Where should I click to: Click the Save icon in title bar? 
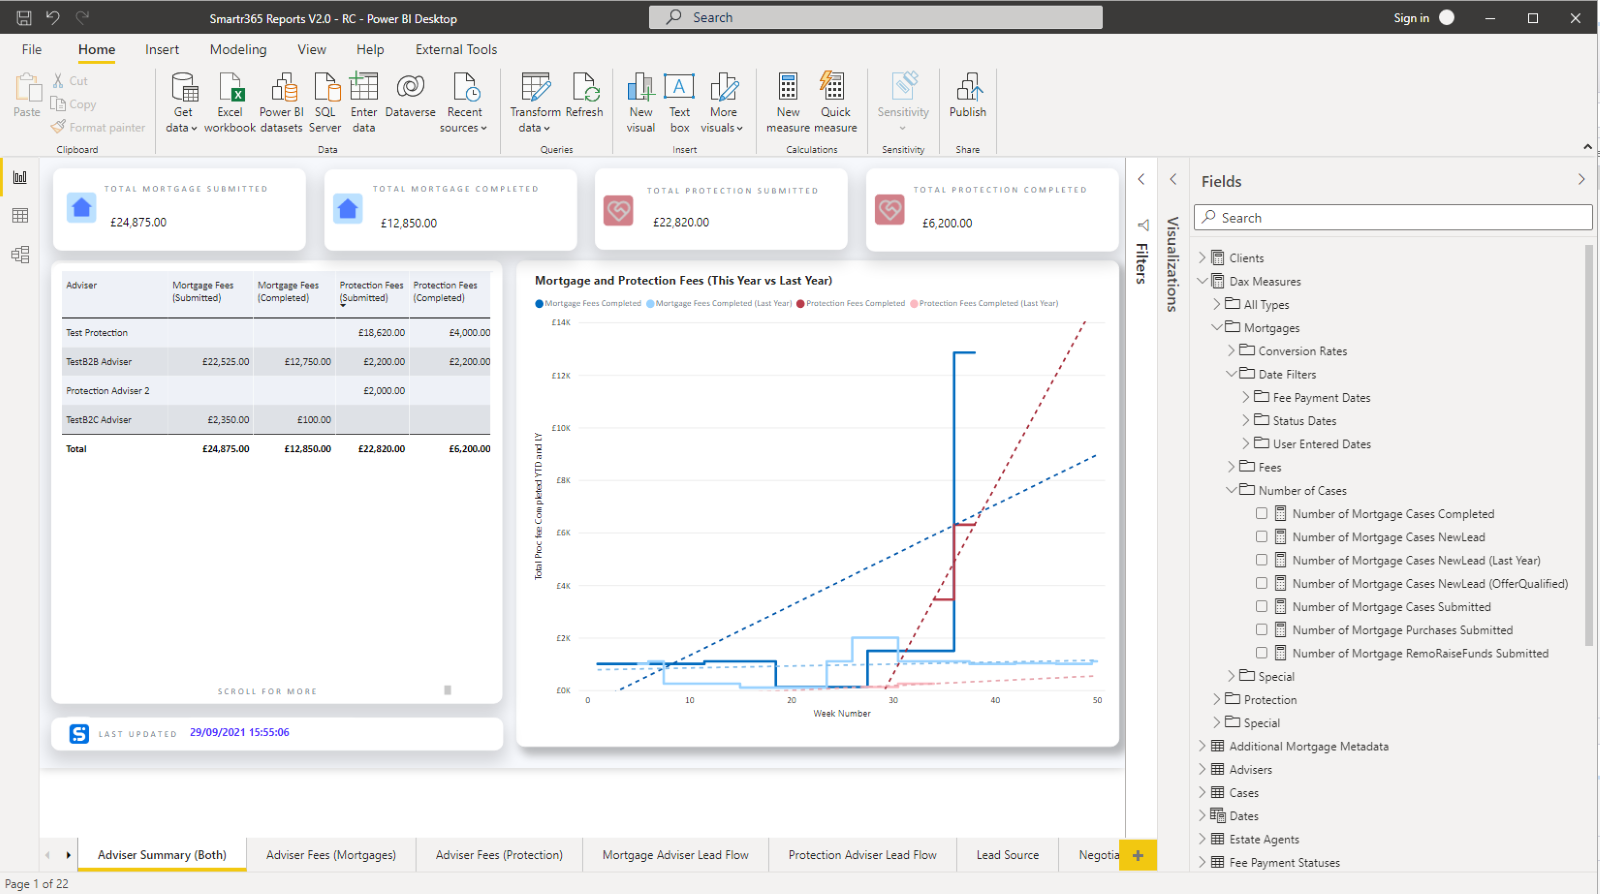click(x=24, y=17)
